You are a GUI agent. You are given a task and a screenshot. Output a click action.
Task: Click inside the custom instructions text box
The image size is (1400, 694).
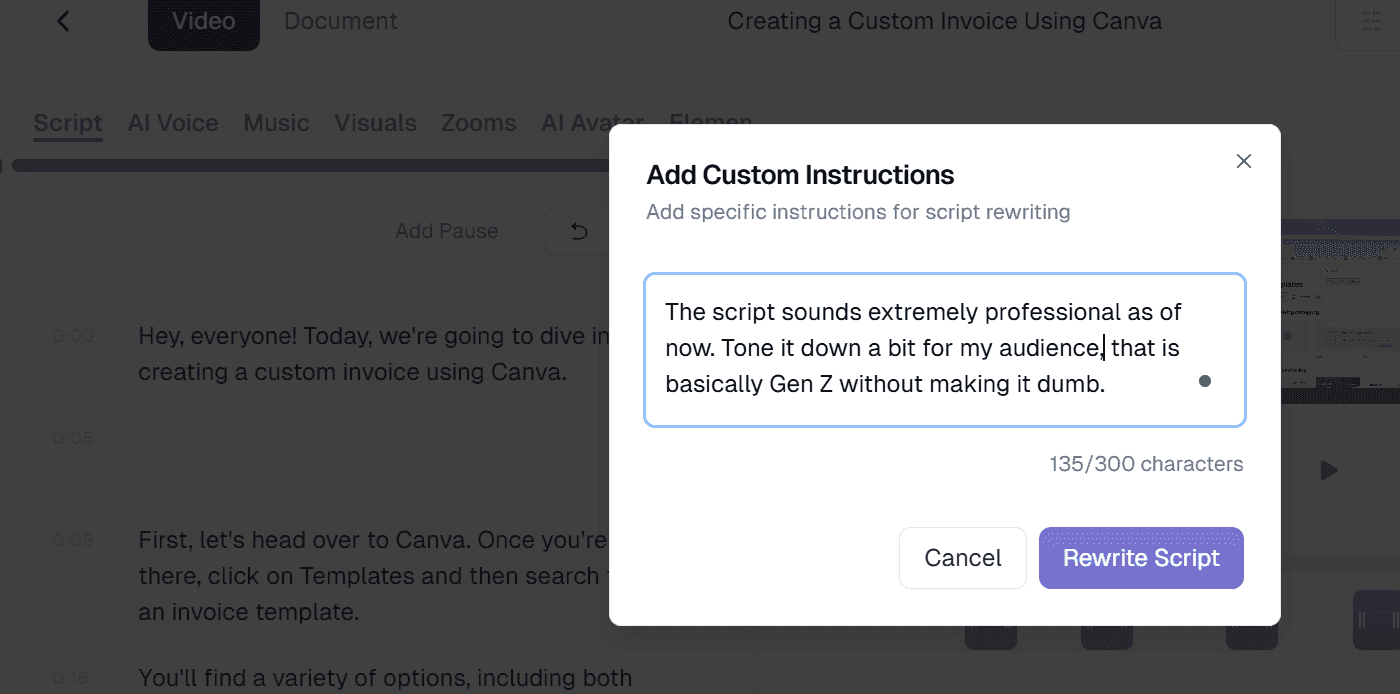(x=944, y=349)
